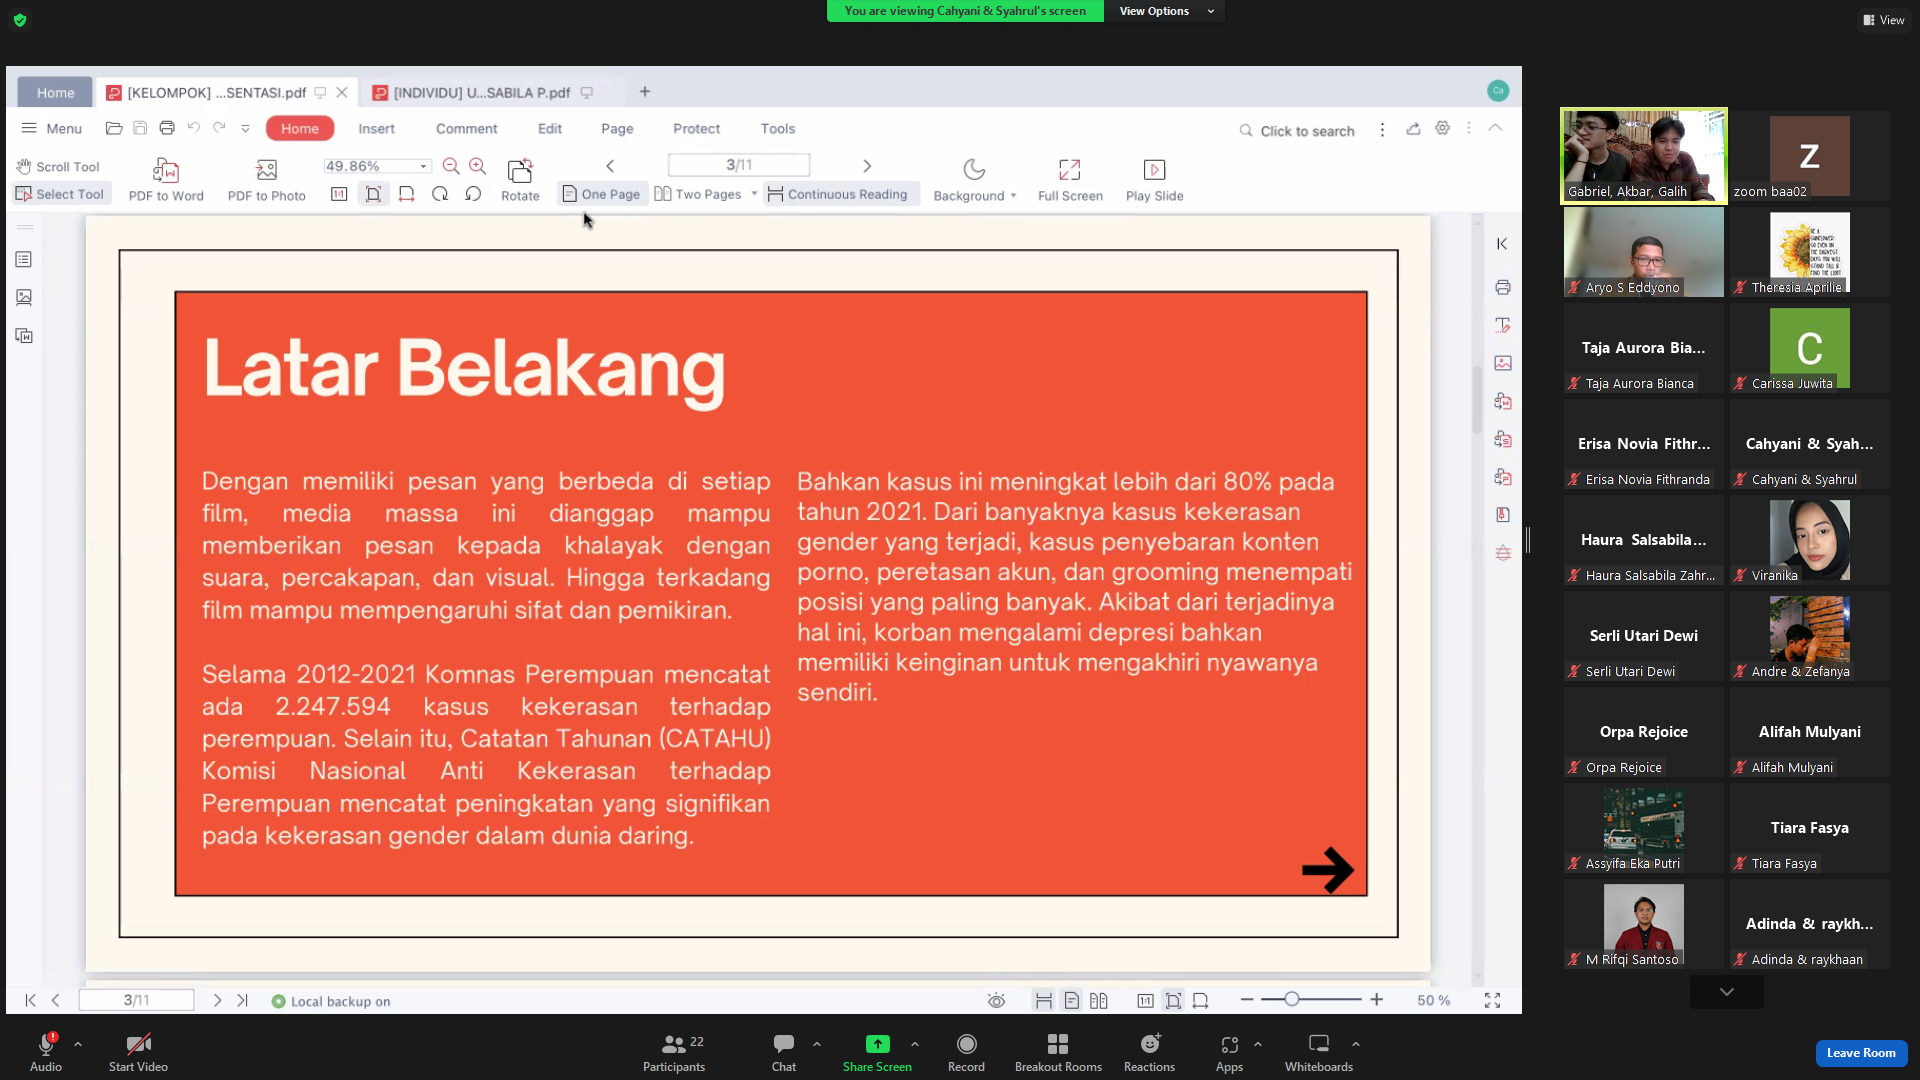Switch to [INDIVIDU] U...SABILA P.pdf tab

coord(481,92)
